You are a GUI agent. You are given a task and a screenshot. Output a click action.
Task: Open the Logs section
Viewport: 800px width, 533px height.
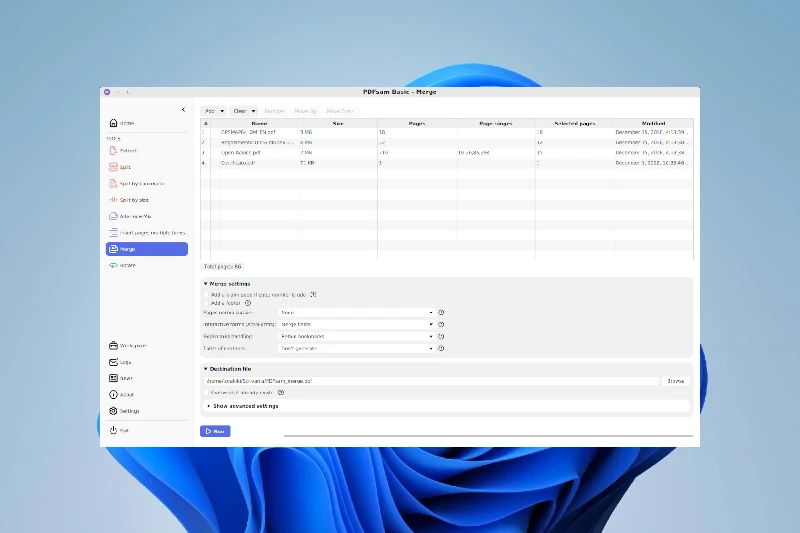(x=146, y=362)
